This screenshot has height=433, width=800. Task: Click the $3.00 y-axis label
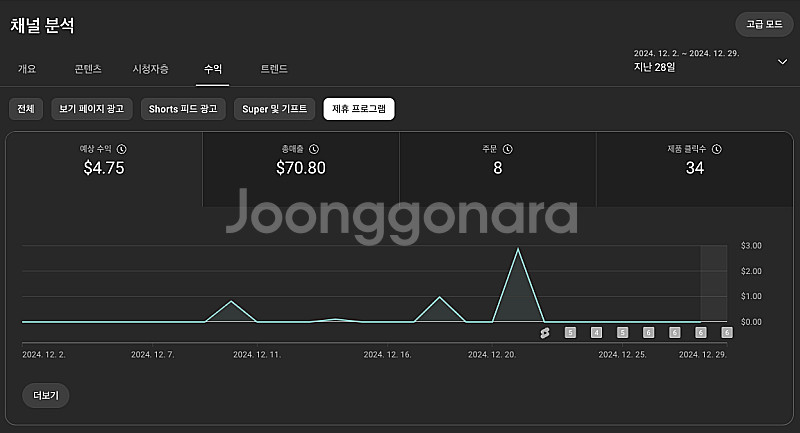tap(751, 246)
